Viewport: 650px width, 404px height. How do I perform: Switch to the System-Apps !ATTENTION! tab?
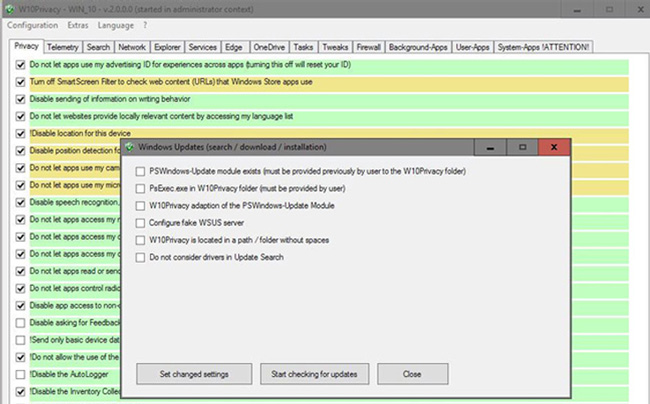coord(543,47)
